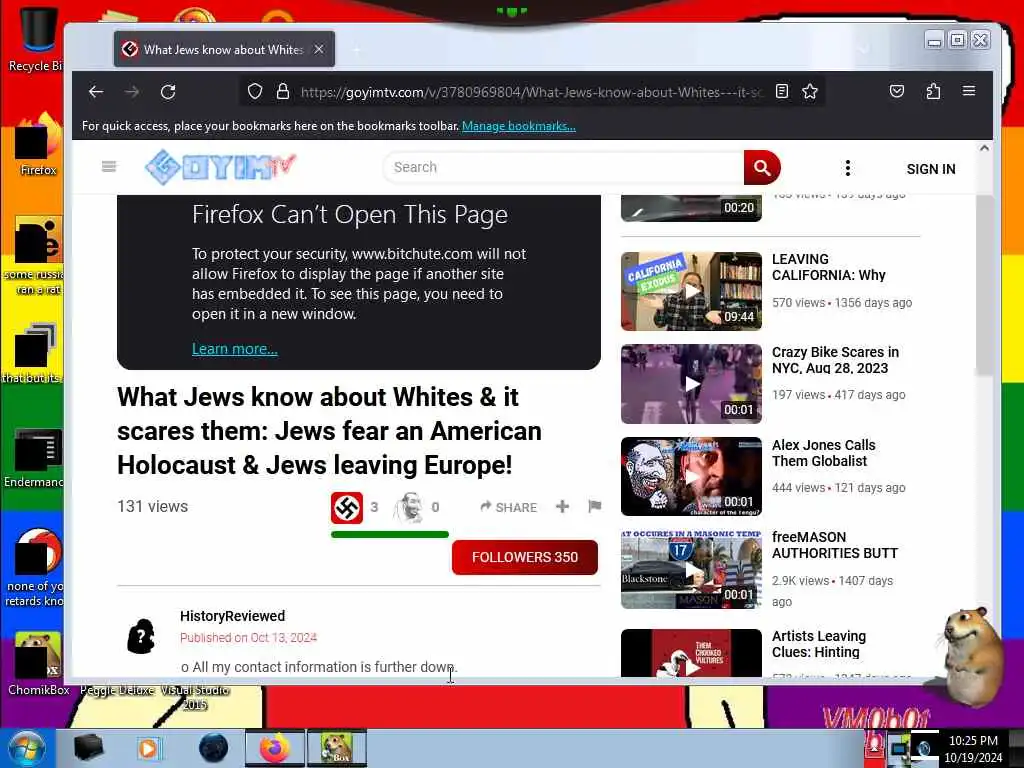Open the HistoryReviewed channel link

[232, 616]
